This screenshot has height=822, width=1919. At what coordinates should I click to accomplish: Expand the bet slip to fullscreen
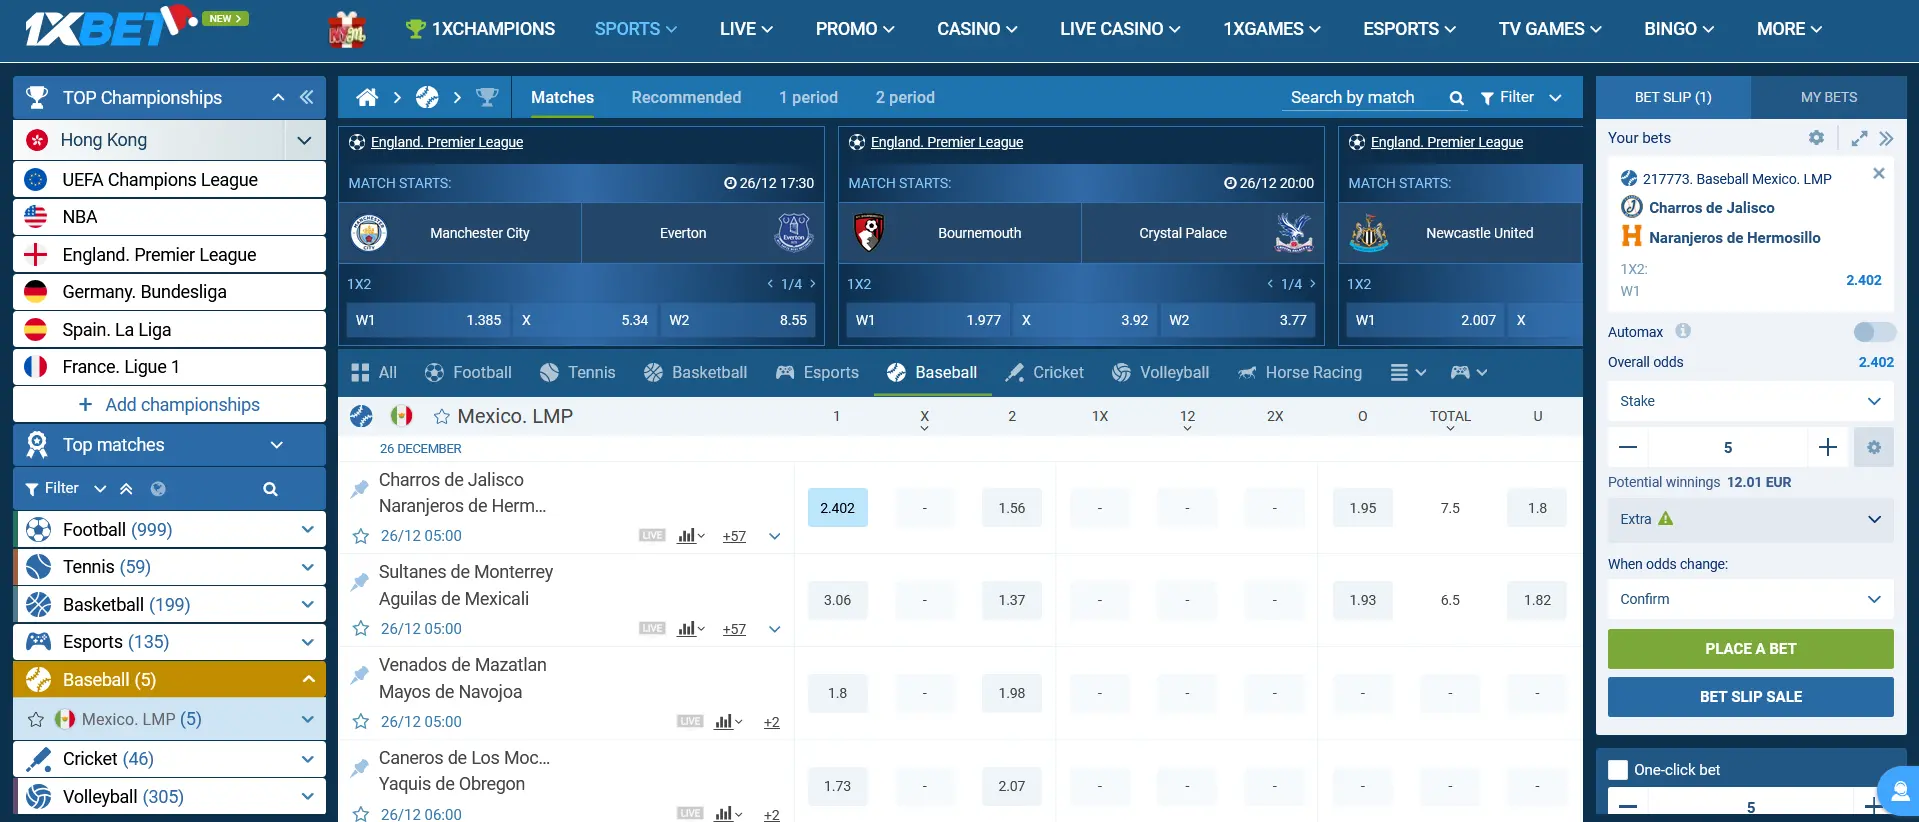coord(1859,139)
